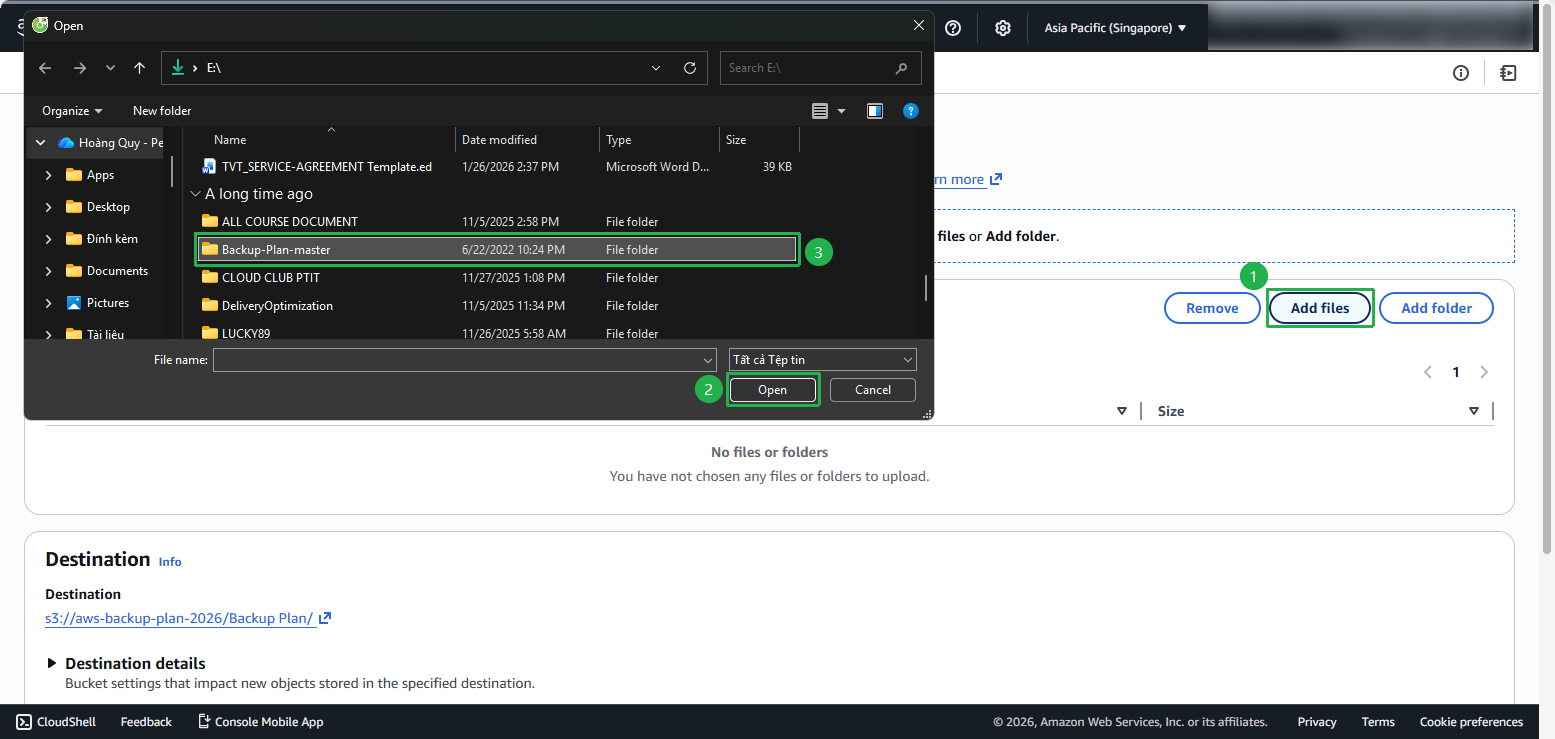Go to next page of files list
The image size is (1555, 739).
click(1484, 372)
